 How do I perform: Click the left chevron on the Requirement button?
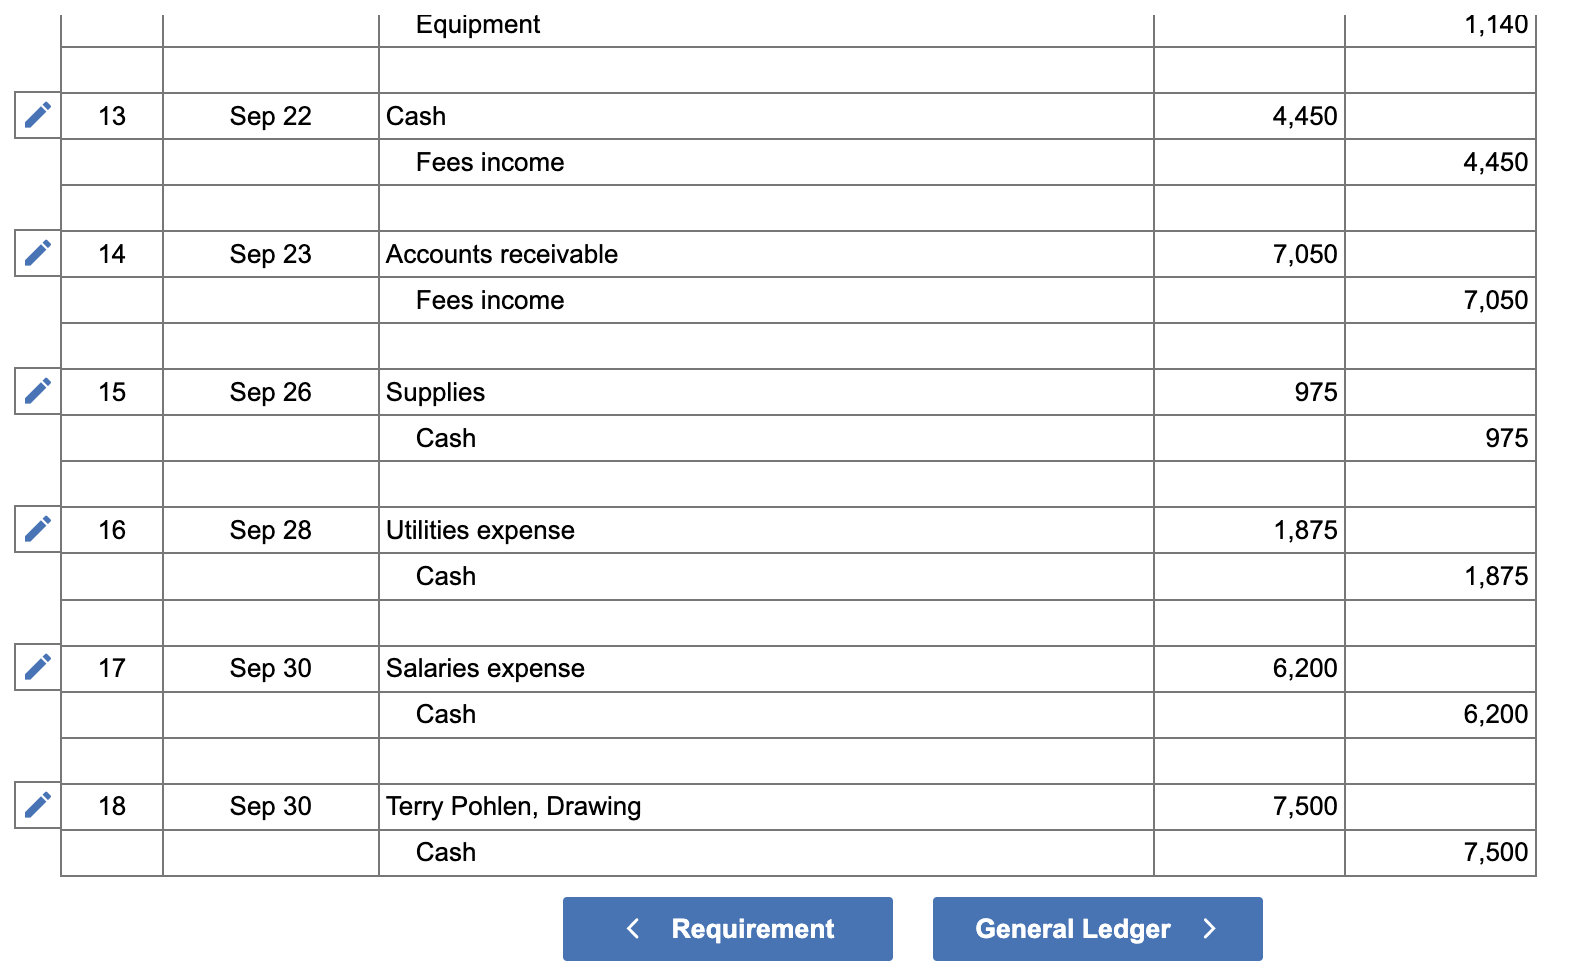(x=632, y=928)
